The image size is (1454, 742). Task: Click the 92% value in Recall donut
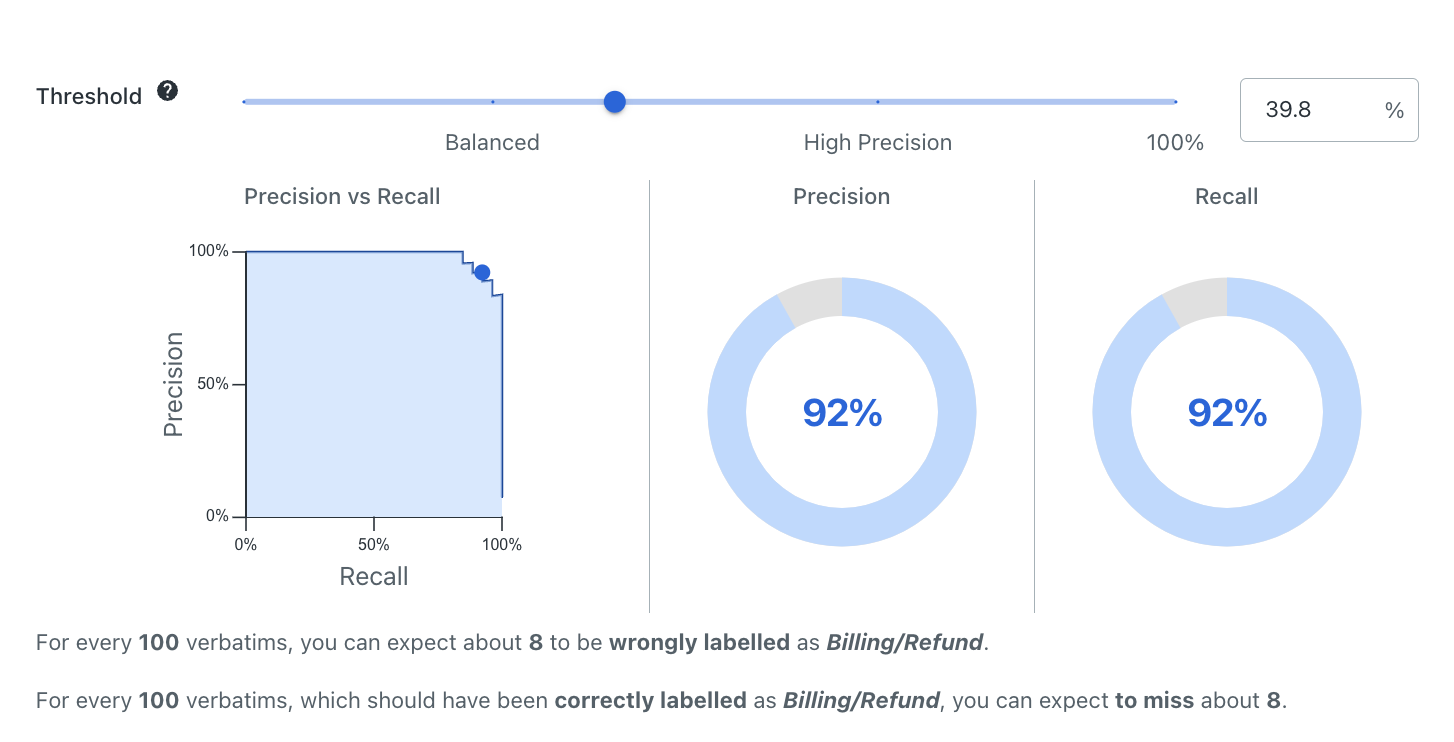1227,413
